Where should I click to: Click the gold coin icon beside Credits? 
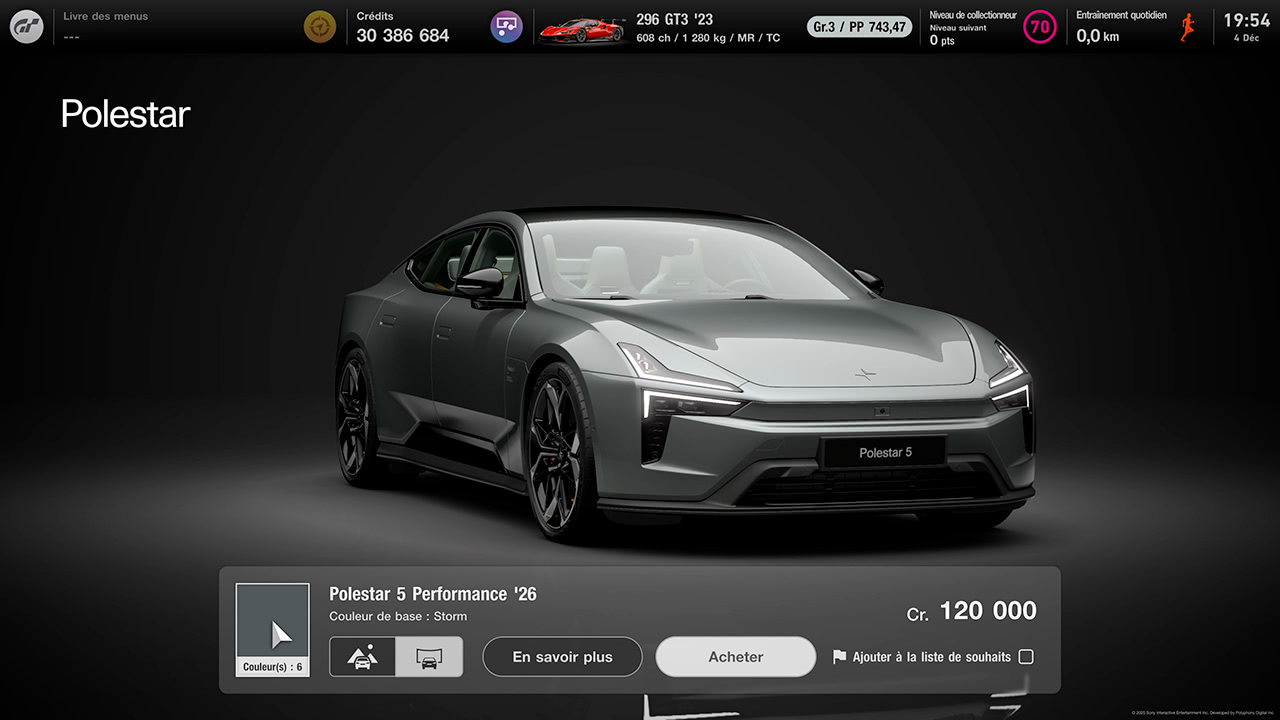pyautogui.click(x=319, y=26)
